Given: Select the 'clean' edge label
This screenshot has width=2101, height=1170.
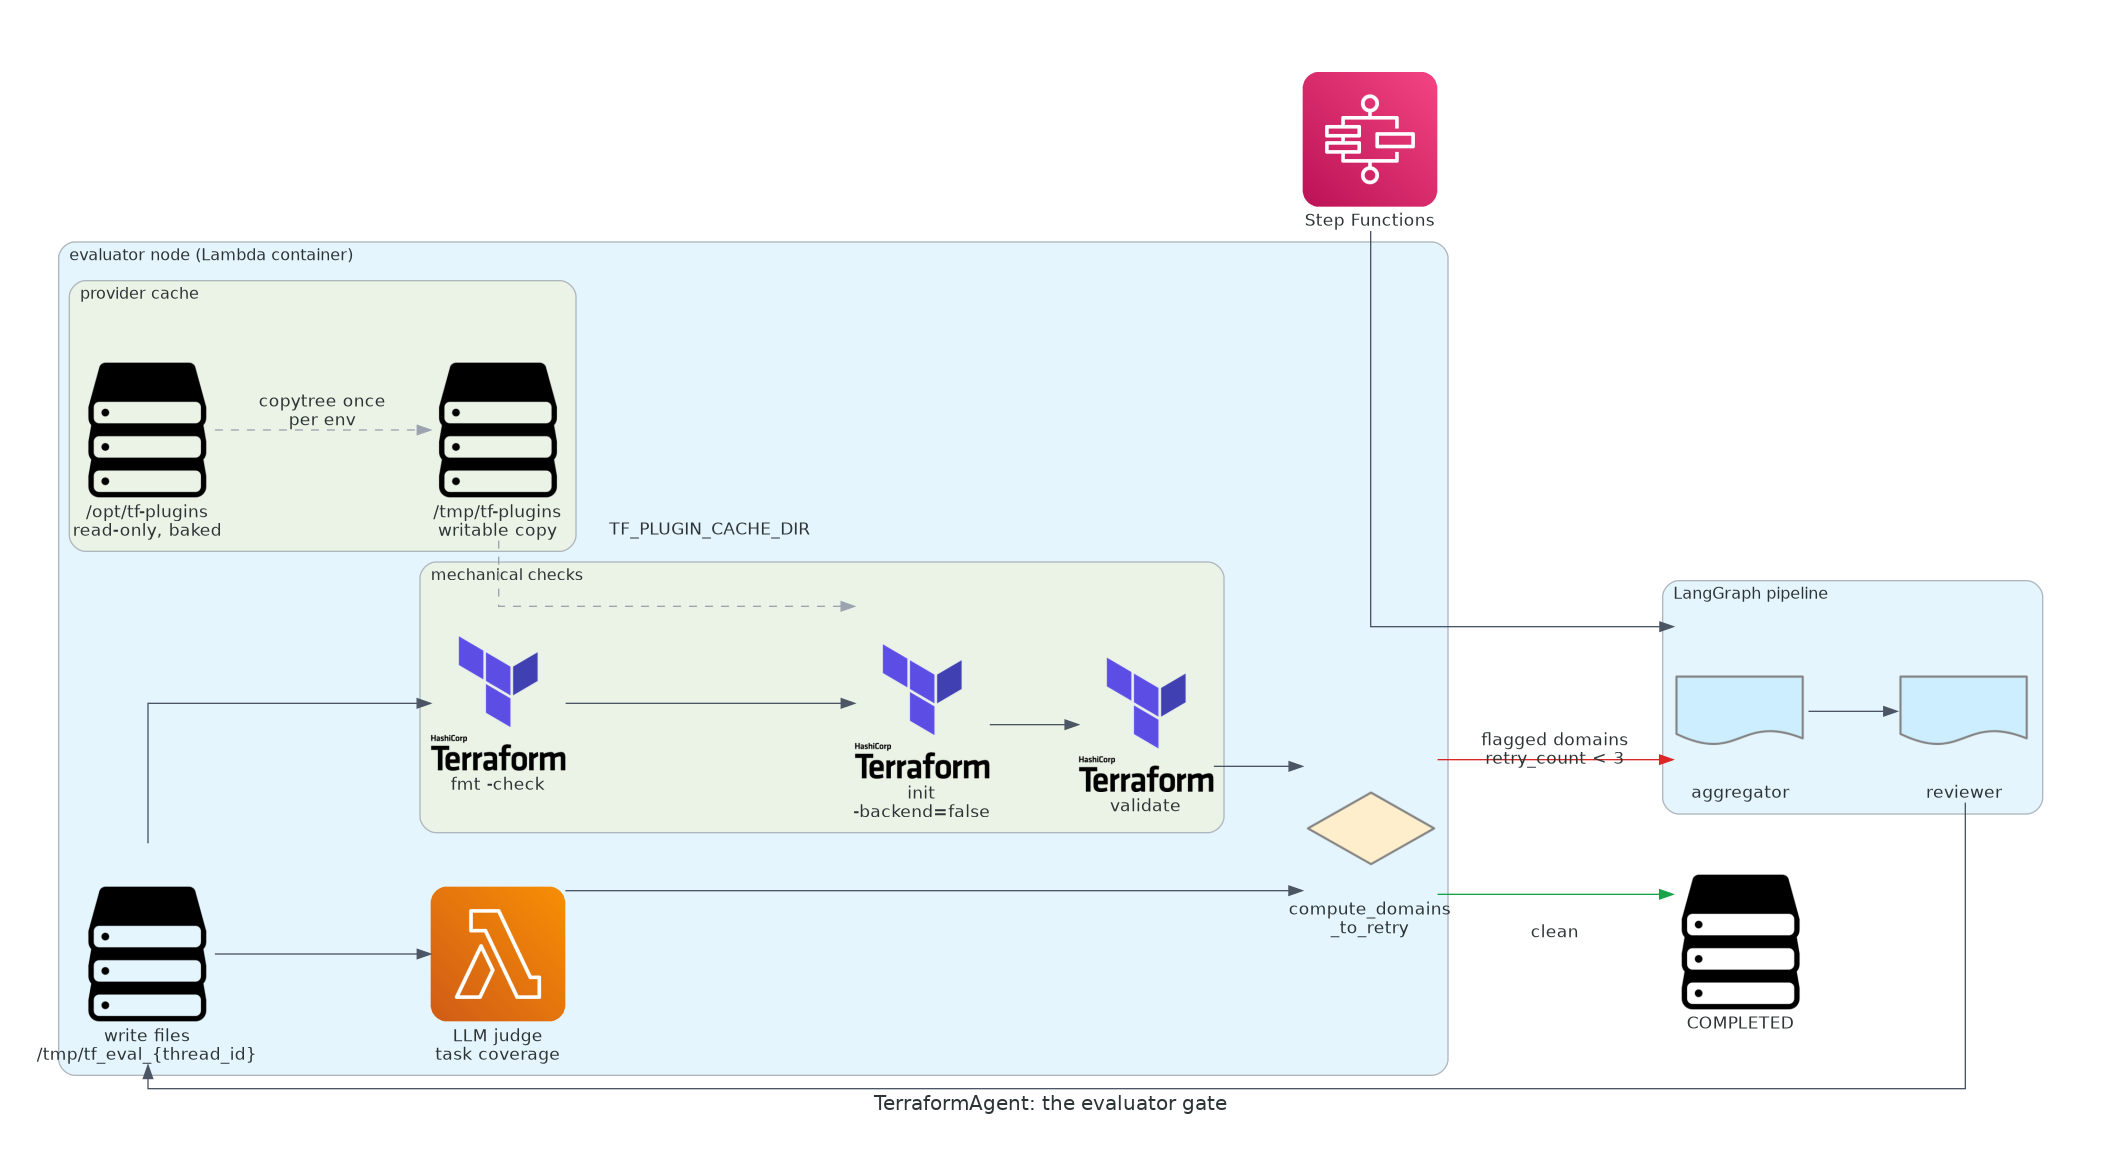Looking at the screenshot, I should [1554, 931].
